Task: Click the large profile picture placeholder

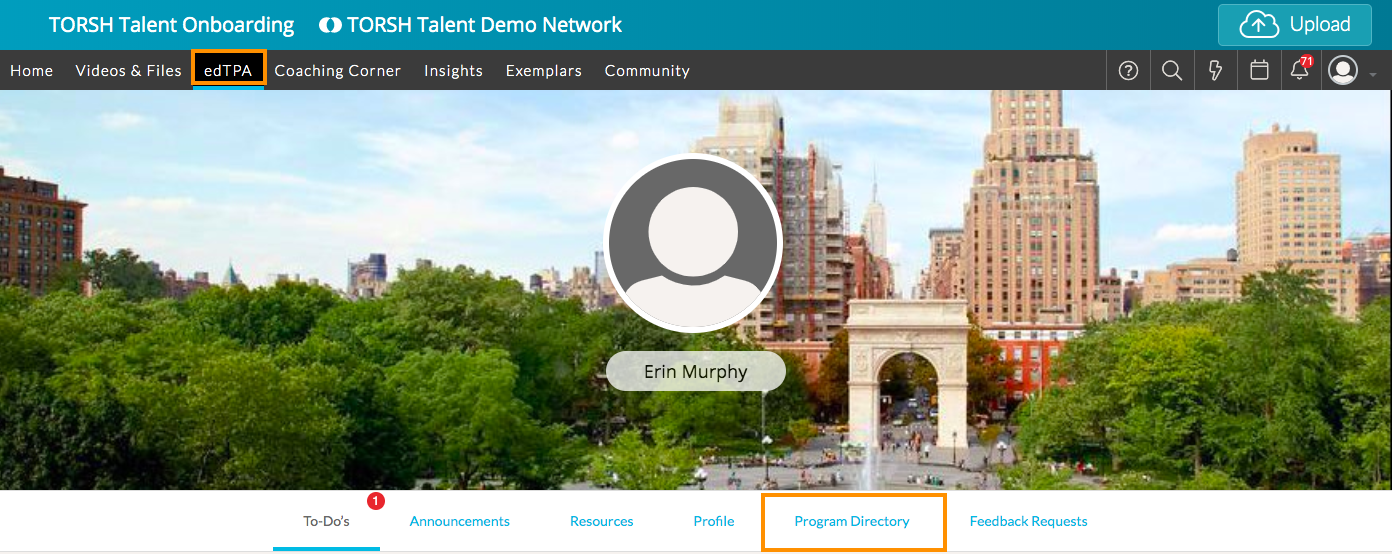Action: [x=693, y=244]
